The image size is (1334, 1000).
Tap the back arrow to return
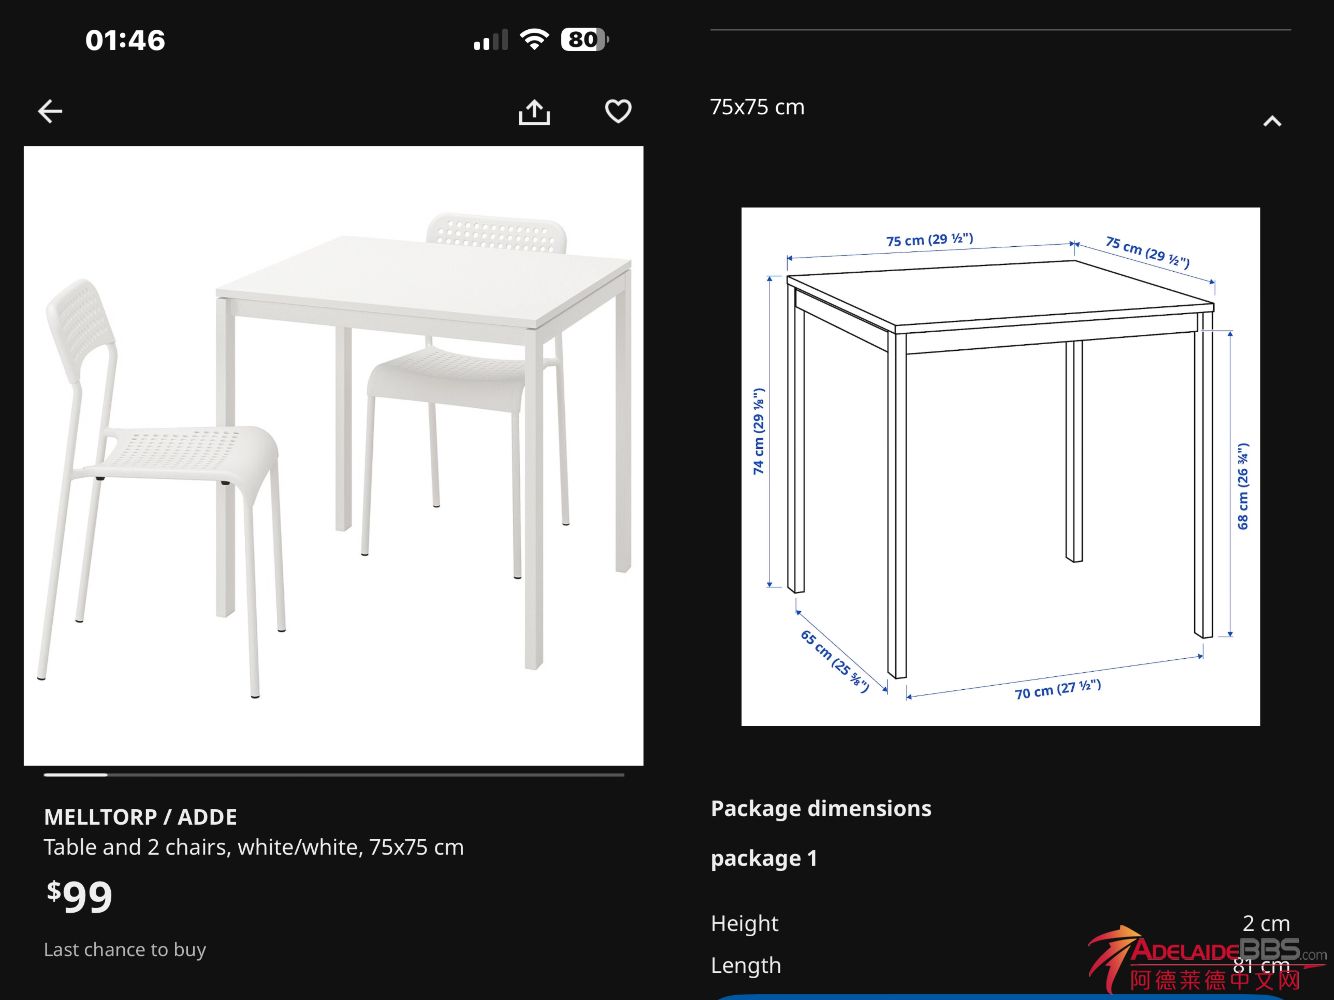click(x=50, y=111)
